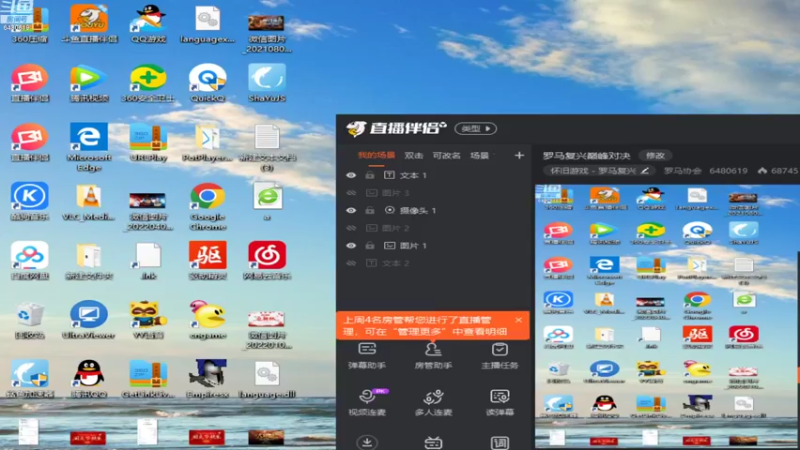This screenshot has height=450, width=800.
Task: Hide the 图片 1 layer with its eye icon
Action: pos(351,245)
